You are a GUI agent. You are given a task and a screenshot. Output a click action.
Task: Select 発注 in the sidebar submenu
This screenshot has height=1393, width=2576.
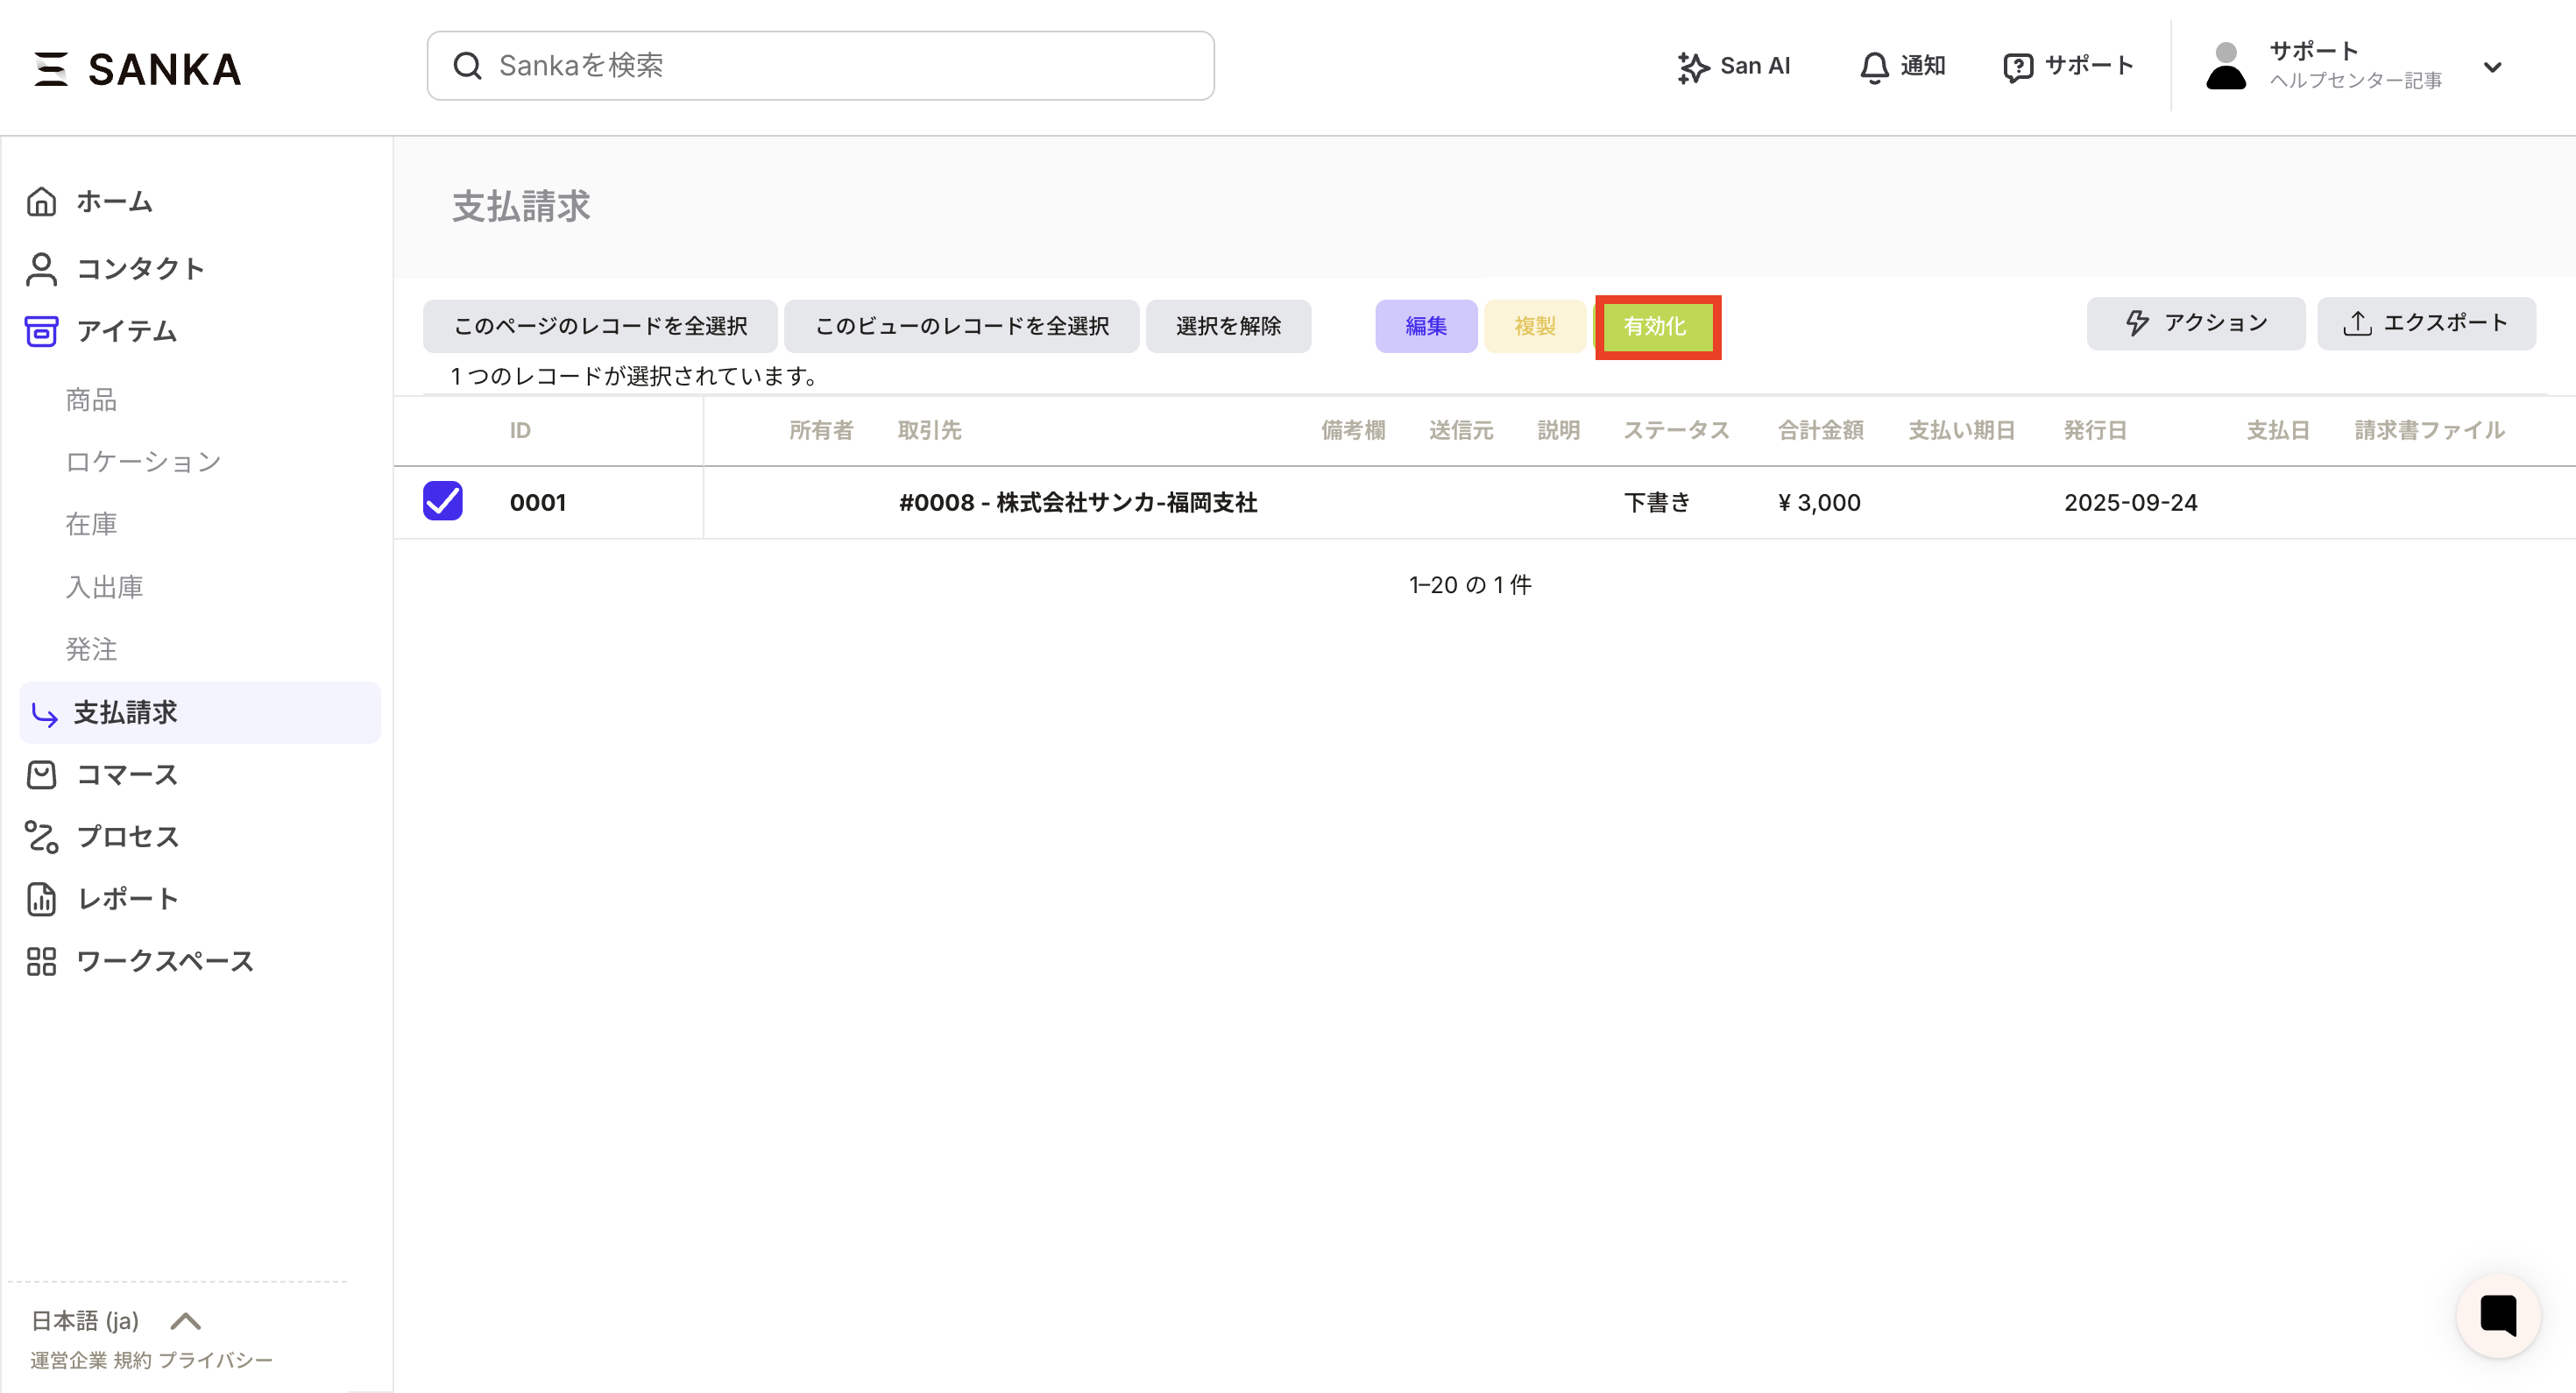(91, 649)
